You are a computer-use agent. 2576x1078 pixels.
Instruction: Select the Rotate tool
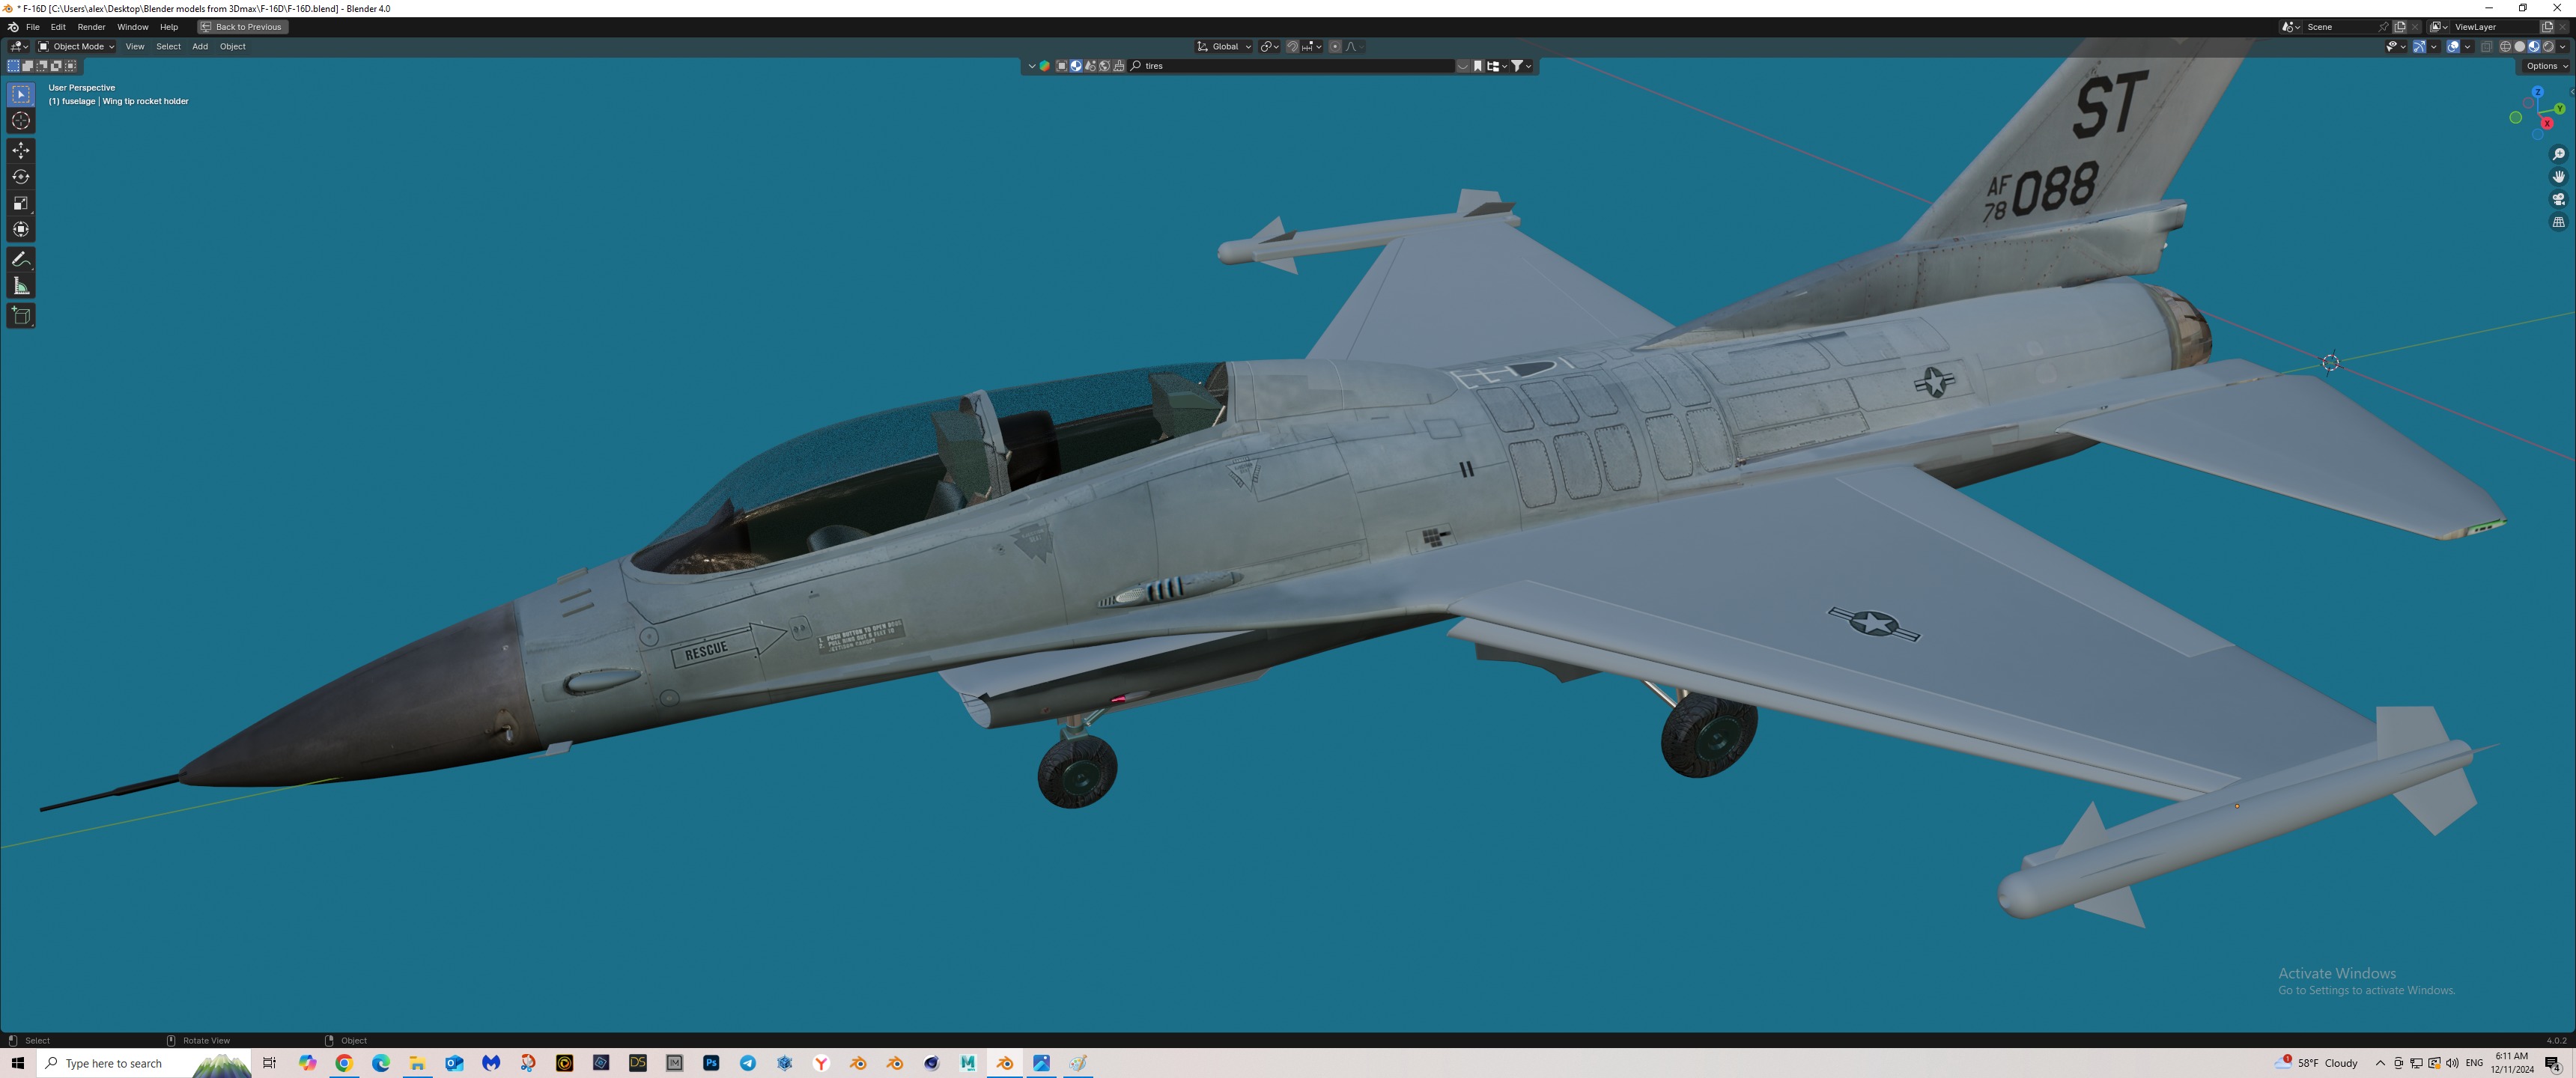point(21,177)
